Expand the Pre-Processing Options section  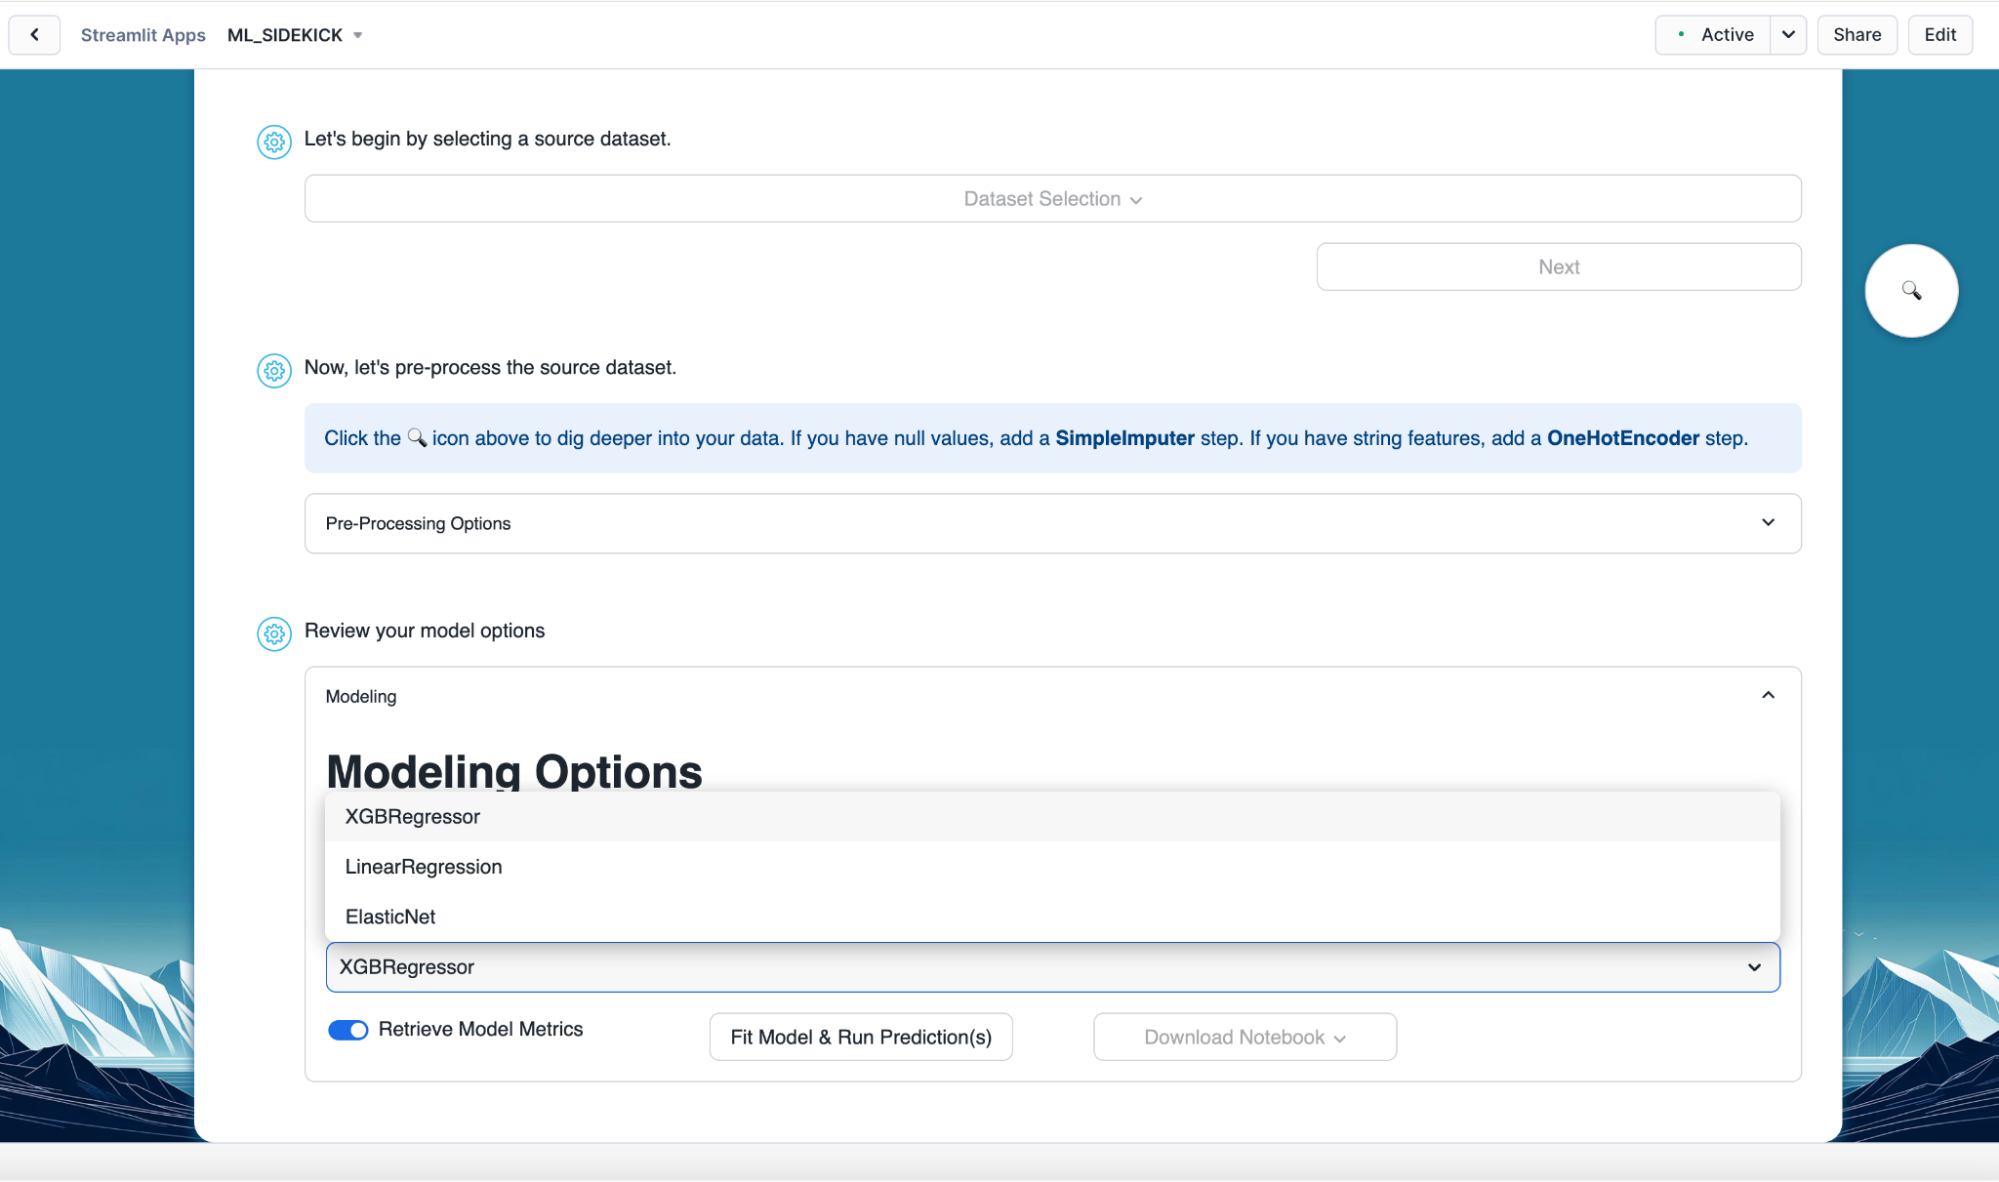pyautogui.click(x=1052, y=523)
